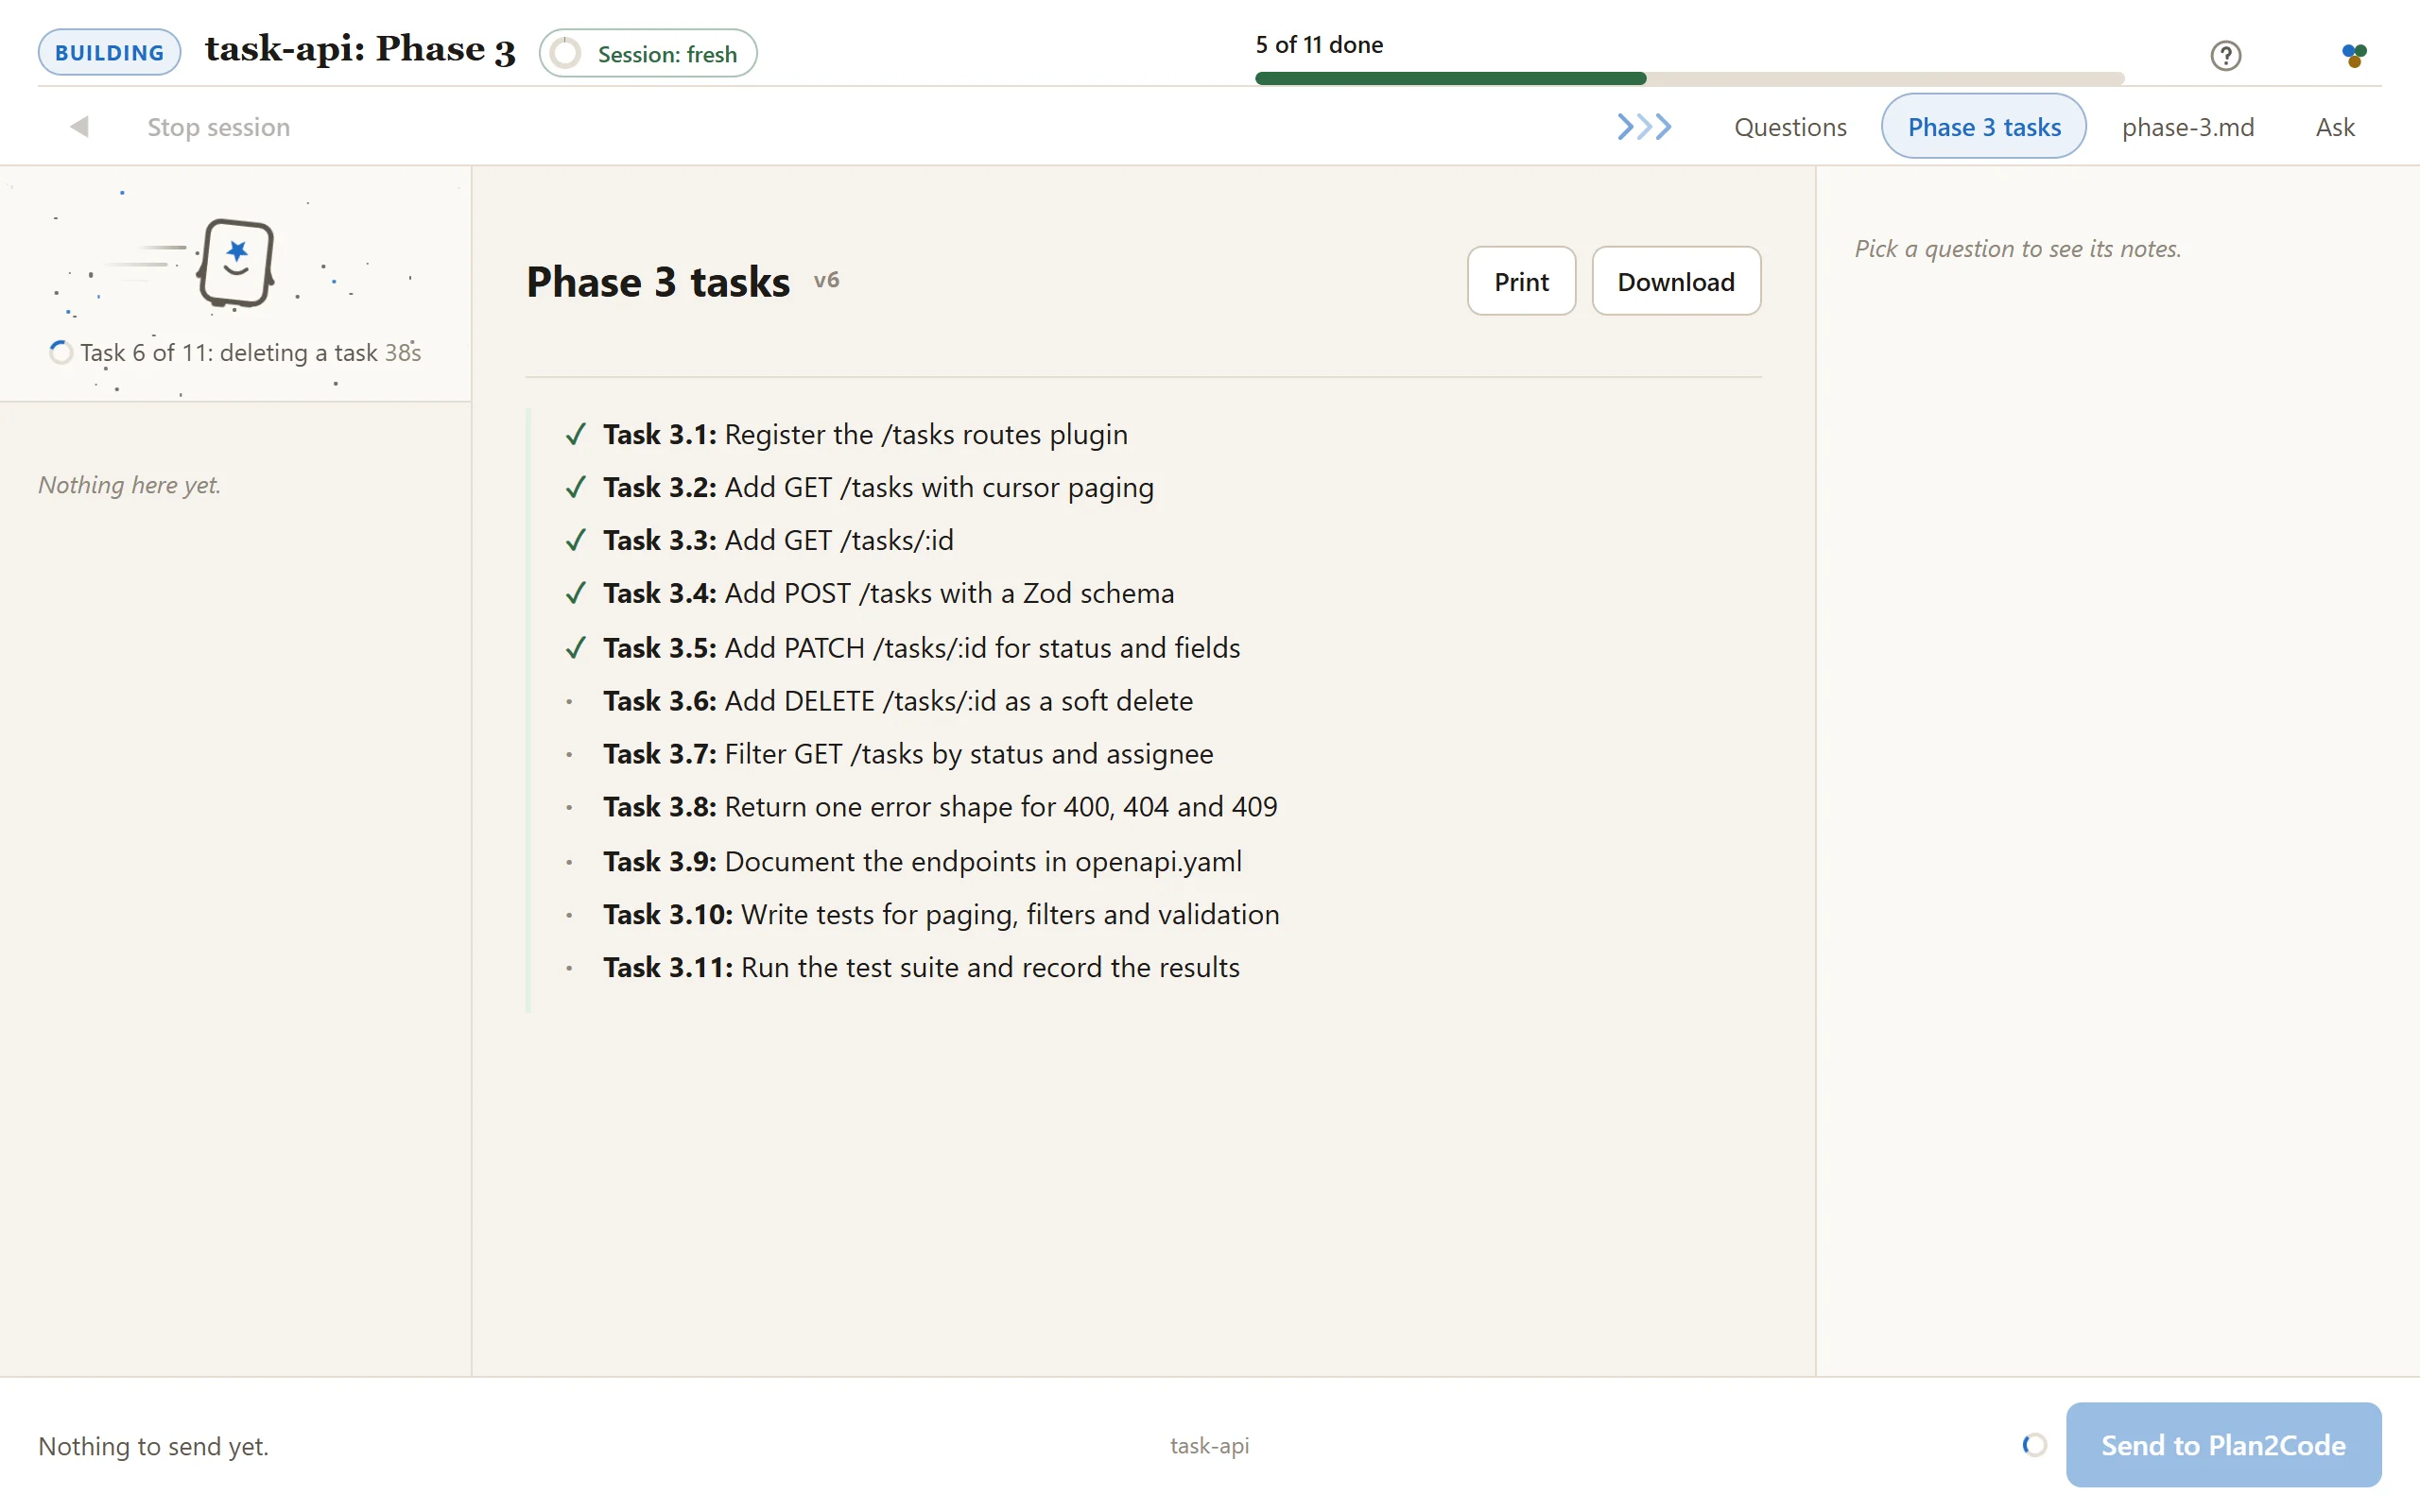Click the Stop session button
The image size is (2420, 1512).
click(x=219, y=127)
